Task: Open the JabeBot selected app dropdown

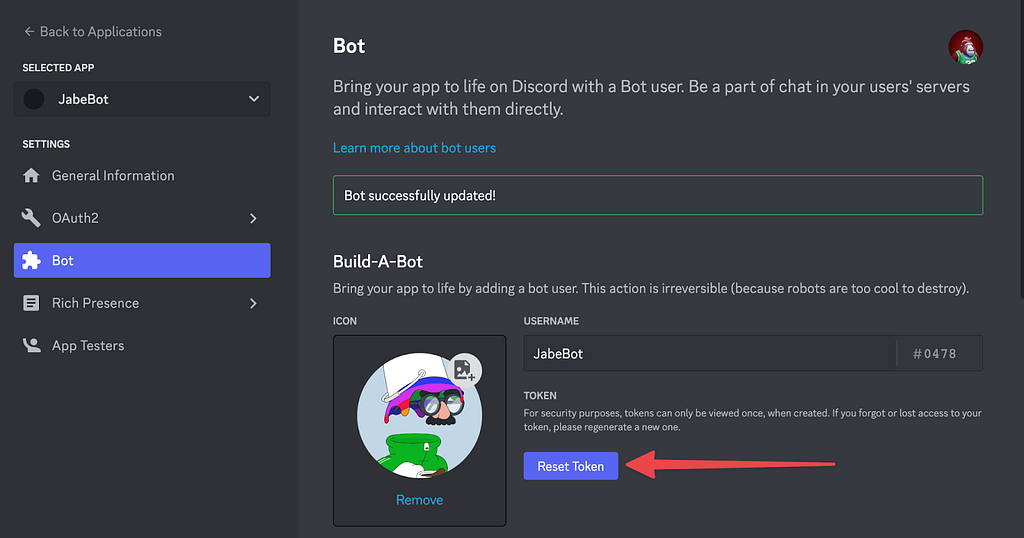Action: pos(142,99)
